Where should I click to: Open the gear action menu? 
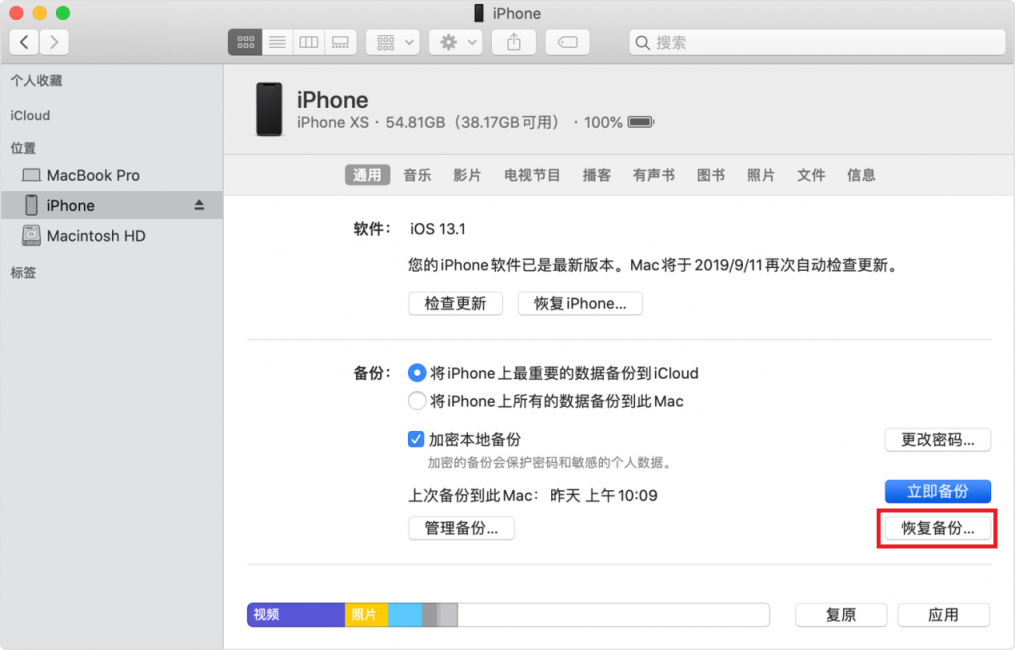click(x=456, y=42)
